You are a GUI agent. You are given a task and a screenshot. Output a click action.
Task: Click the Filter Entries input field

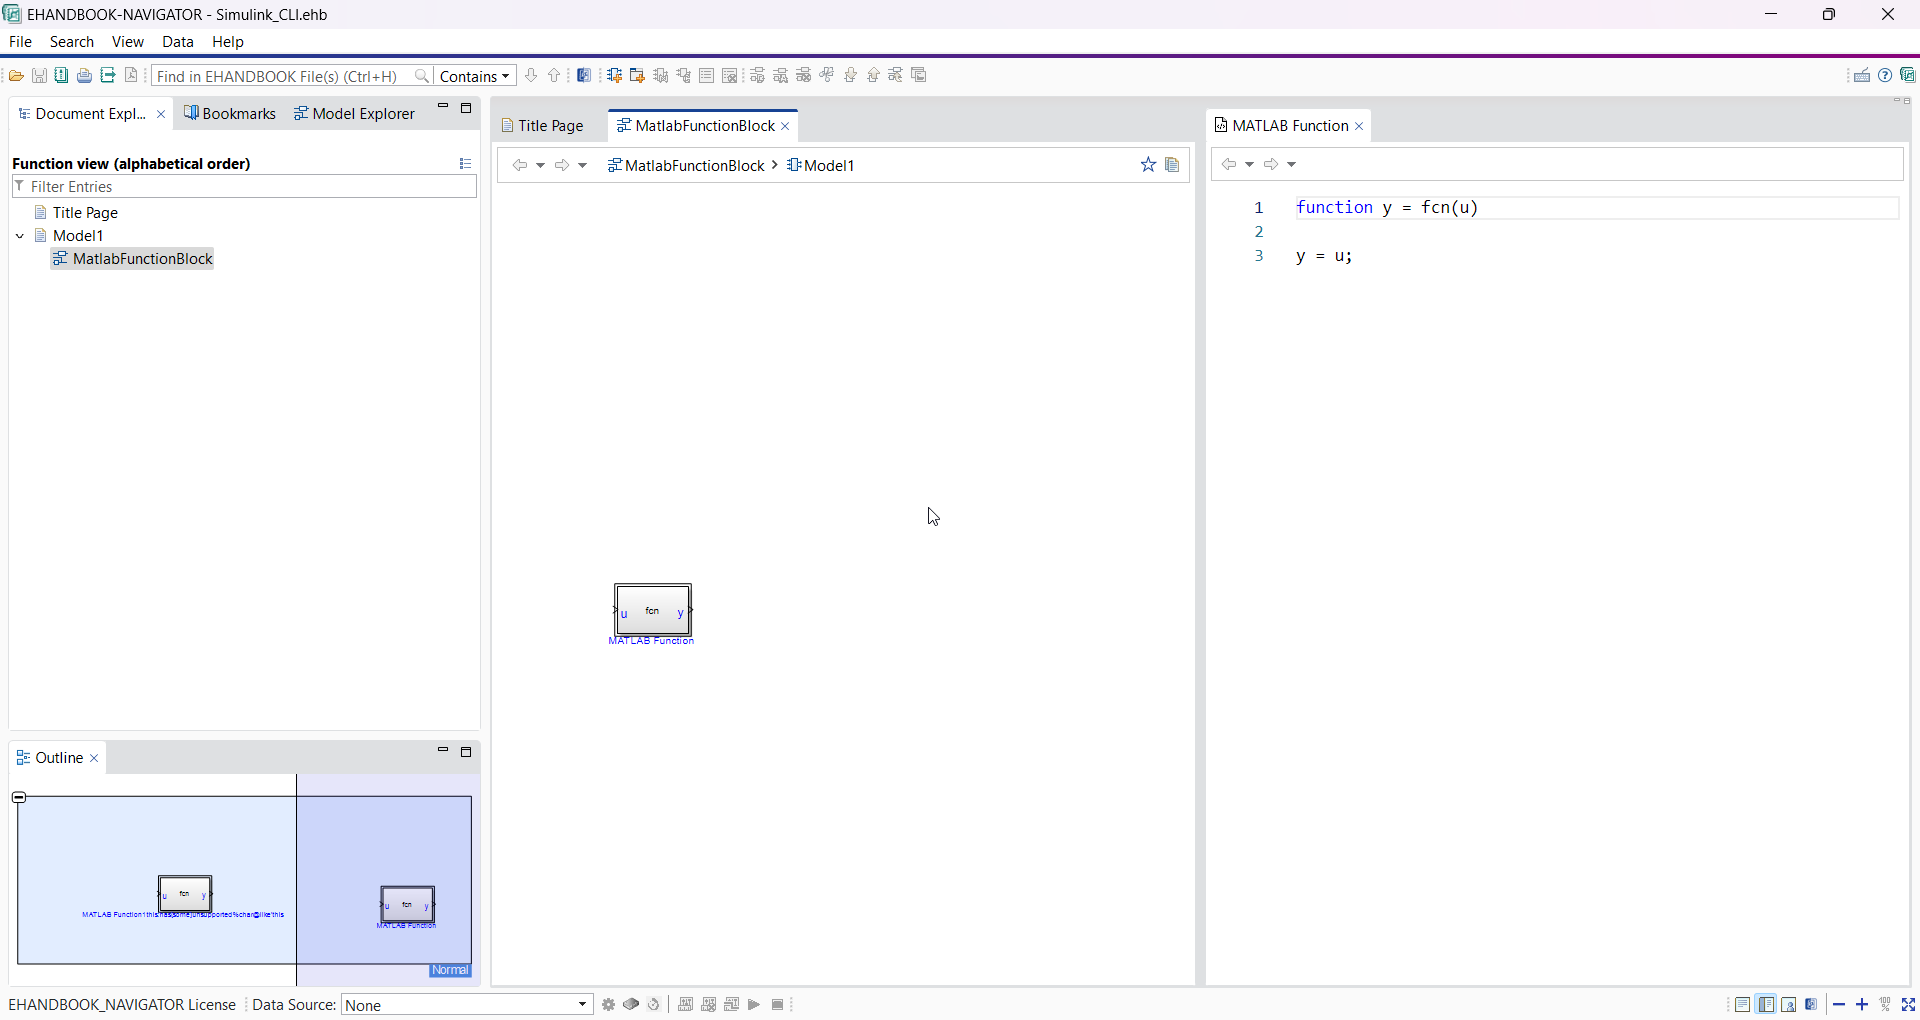pyautogui.click(x=245, y=187)
